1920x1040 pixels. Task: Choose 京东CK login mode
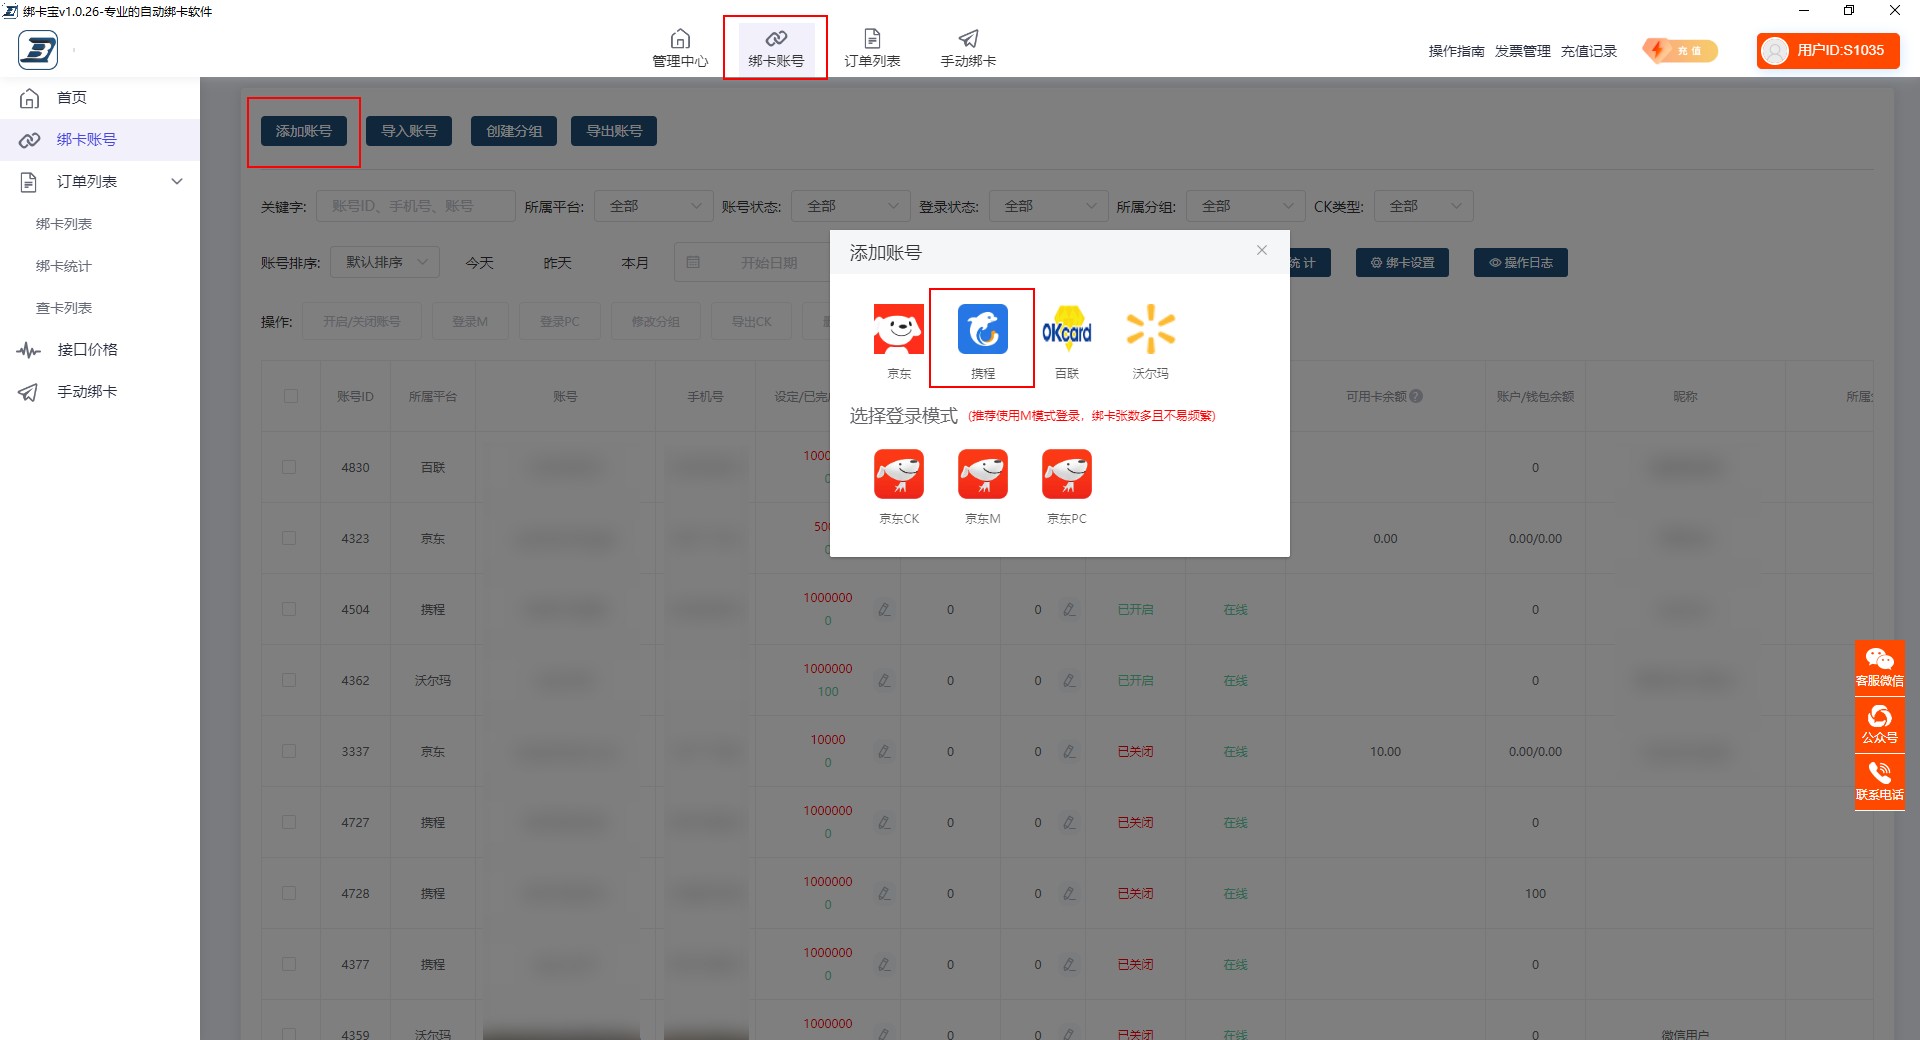point(898,474)
